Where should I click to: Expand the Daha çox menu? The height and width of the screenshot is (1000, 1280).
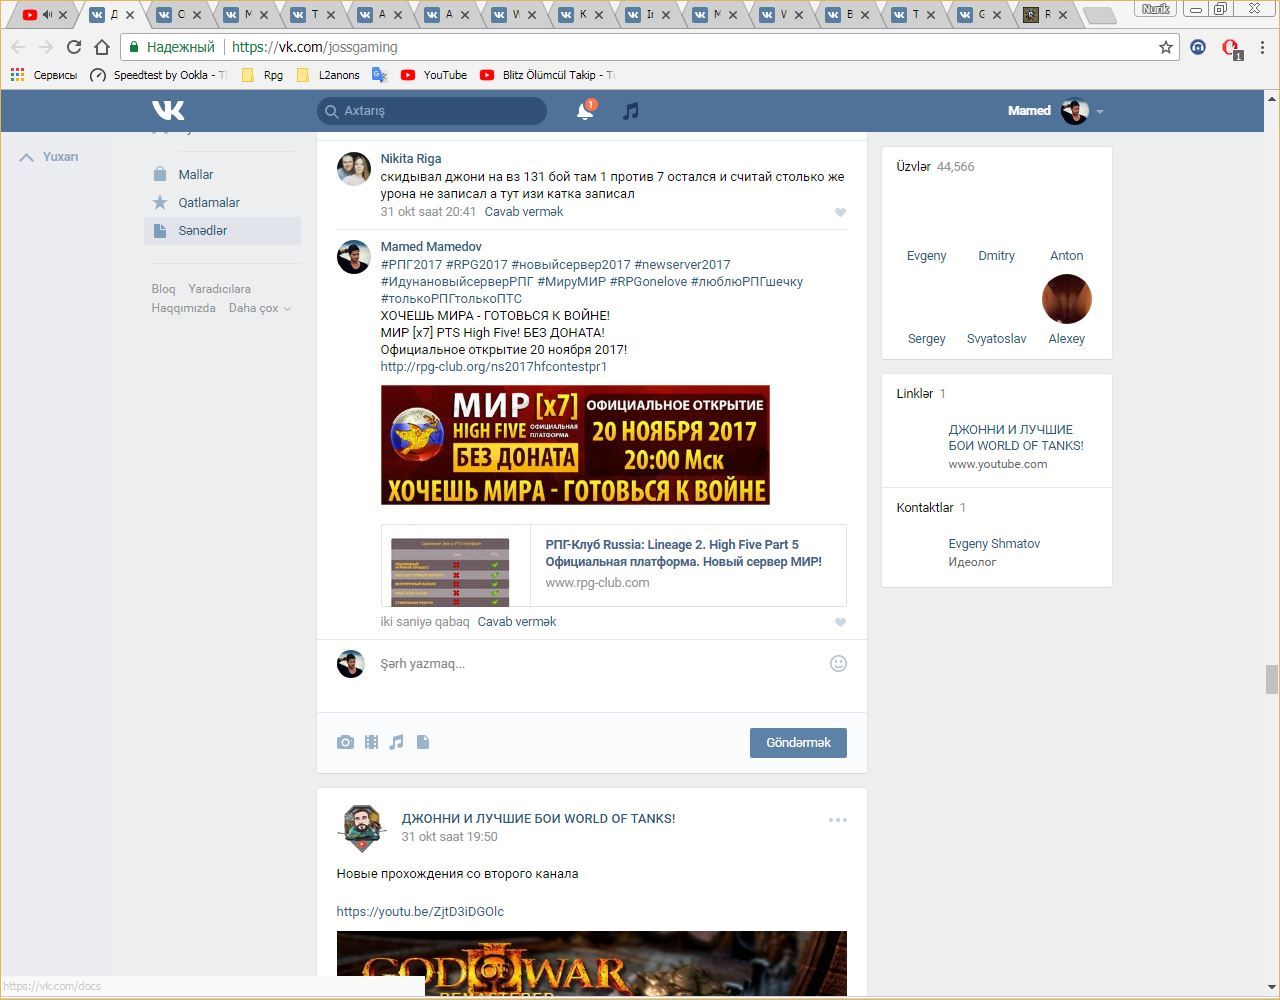click(260, 308)
